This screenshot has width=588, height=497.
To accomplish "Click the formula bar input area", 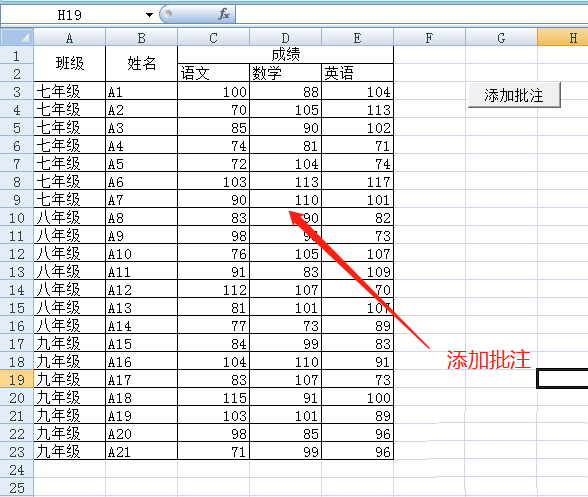I will click(412, 15).
